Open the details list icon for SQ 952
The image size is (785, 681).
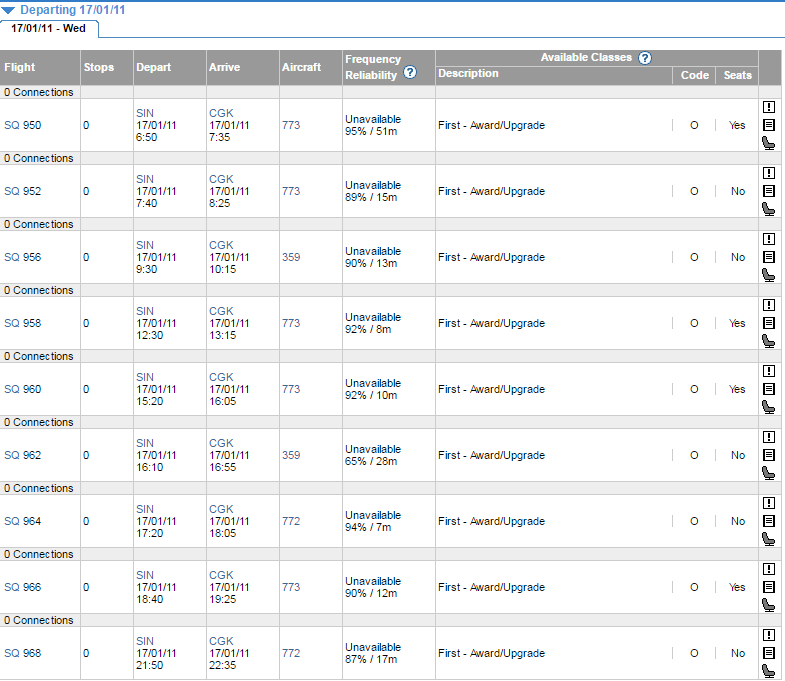coord(768,191)
